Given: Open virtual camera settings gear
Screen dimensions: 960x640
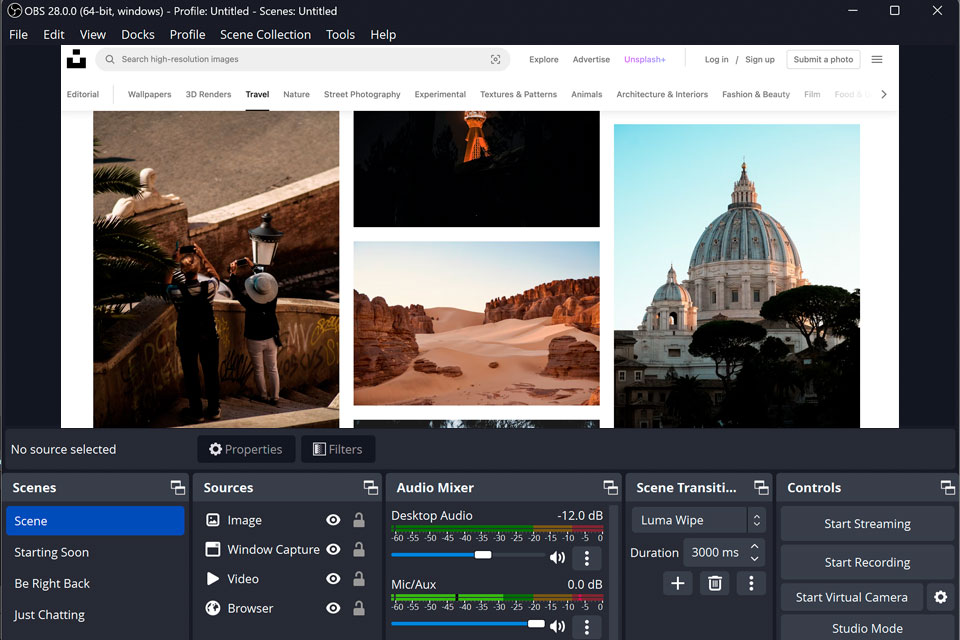Looking at the screenshot, I should pos(940,597).
